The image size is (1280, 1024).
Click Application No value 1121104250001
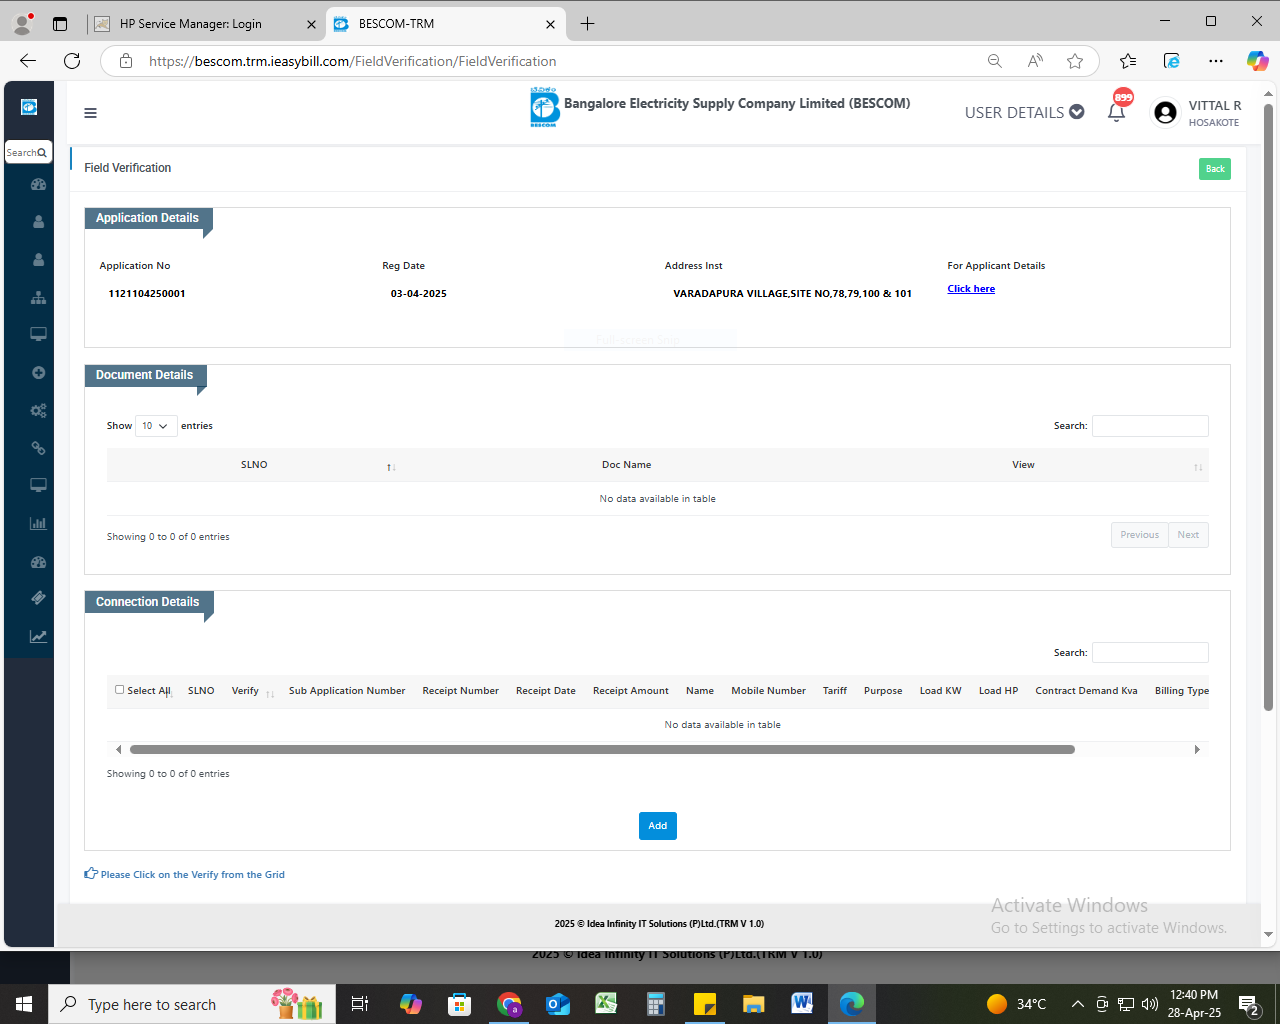(x=147, y=294)
